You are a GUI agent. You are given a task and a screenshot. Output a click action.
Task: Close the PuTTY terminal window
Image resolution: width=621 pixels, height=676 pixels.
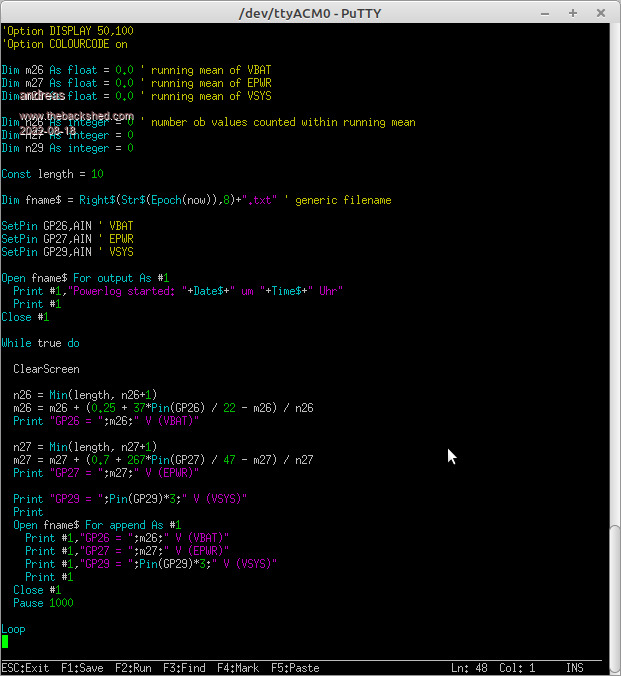[x=598, y=12]
